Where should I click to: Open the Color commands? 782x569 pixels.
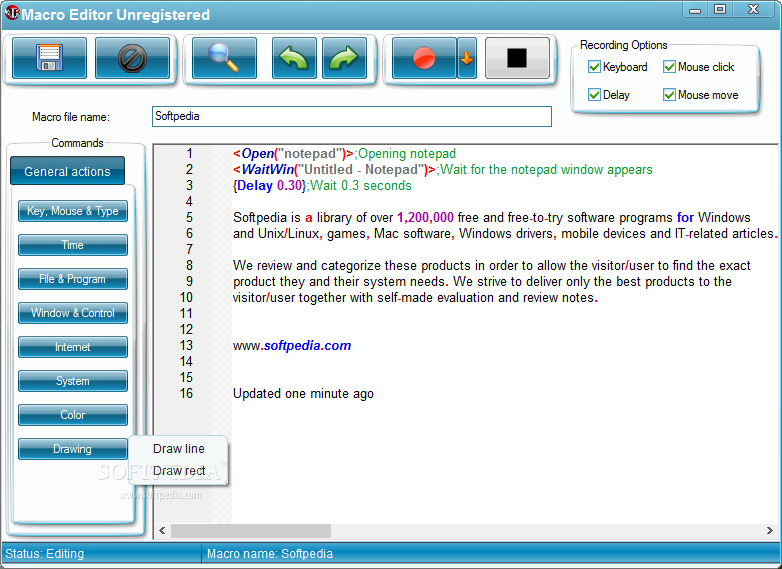coord(73,414)
